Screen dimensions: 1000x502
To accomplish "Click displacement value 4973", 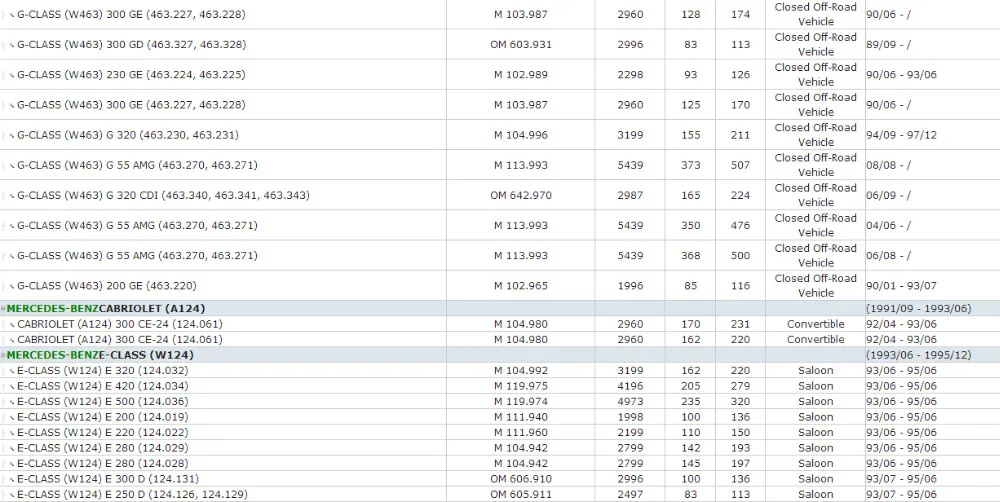I will tap(630, 401).
